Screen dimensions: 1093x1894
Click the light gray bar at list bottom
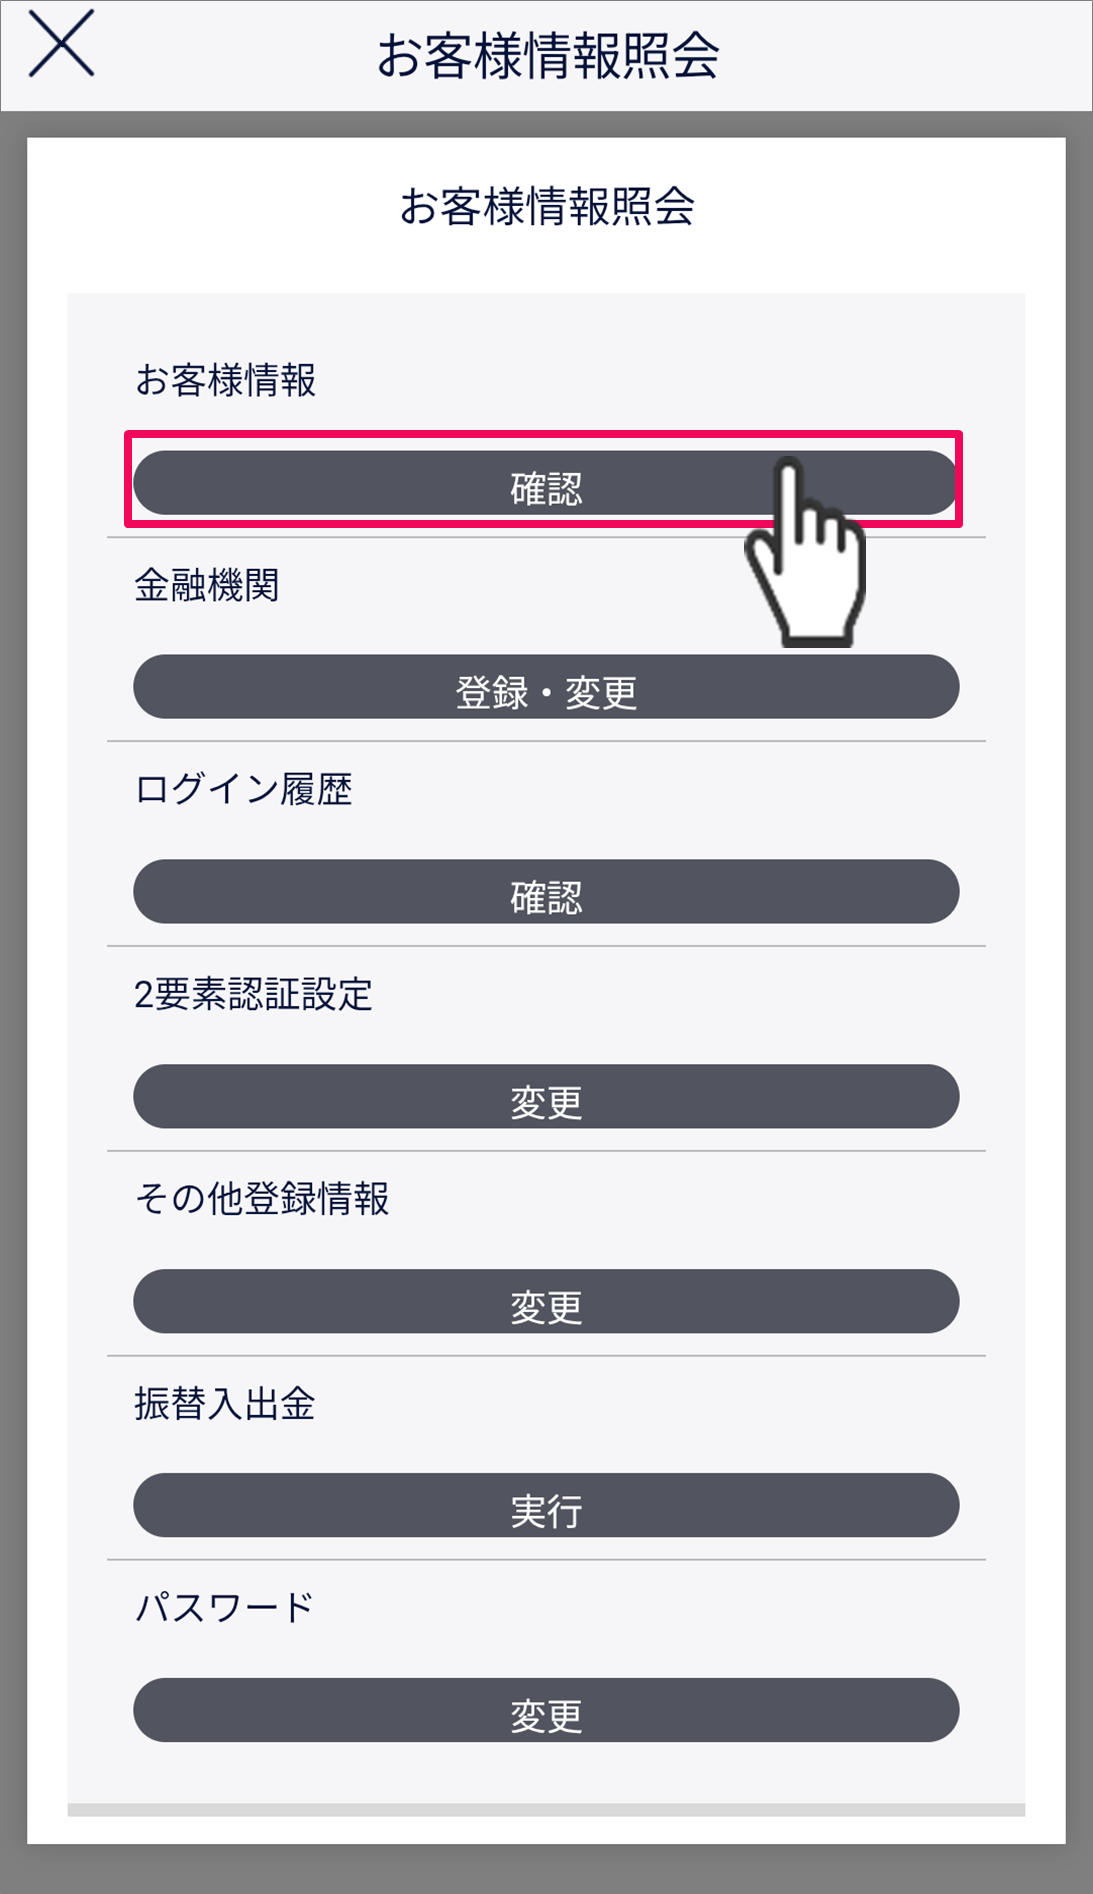(x=546, y=1809)
